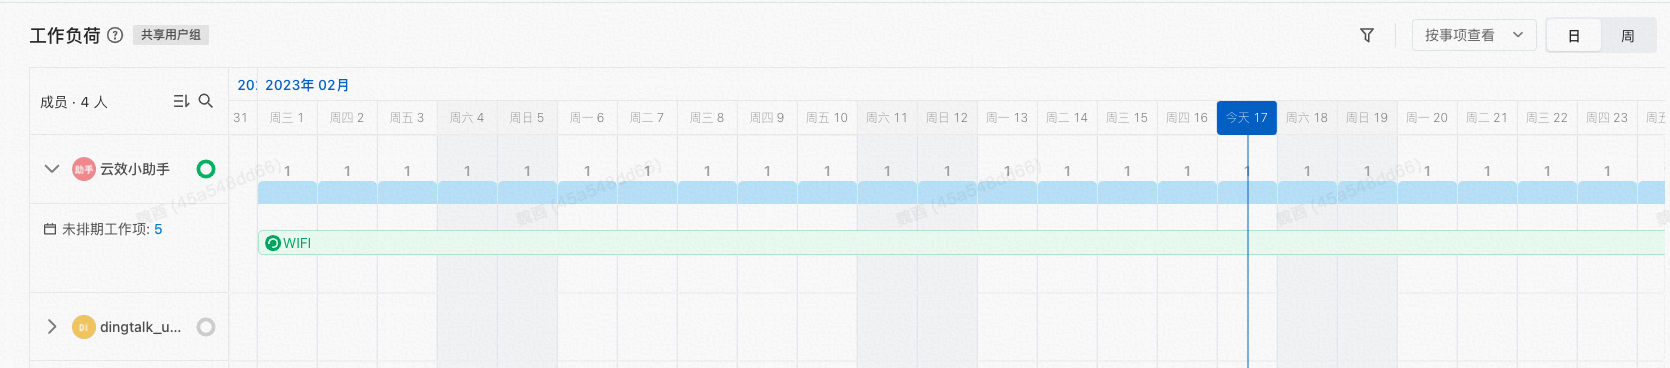Click the help question mark beside 工作负荷
This screenshot has width=1670, height=368.
(115, 35)
